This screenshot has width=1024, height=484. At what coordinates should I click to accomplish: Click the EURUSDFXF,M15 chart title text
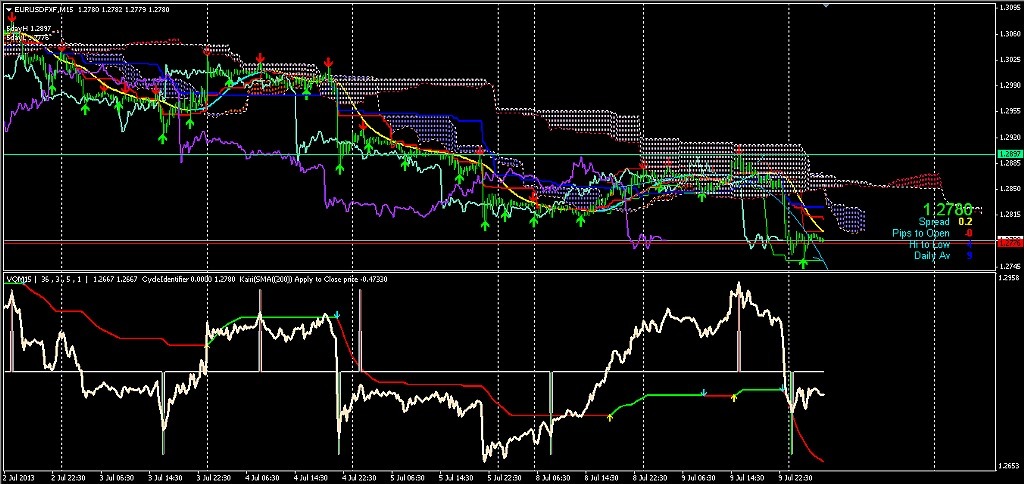(44, 8)
